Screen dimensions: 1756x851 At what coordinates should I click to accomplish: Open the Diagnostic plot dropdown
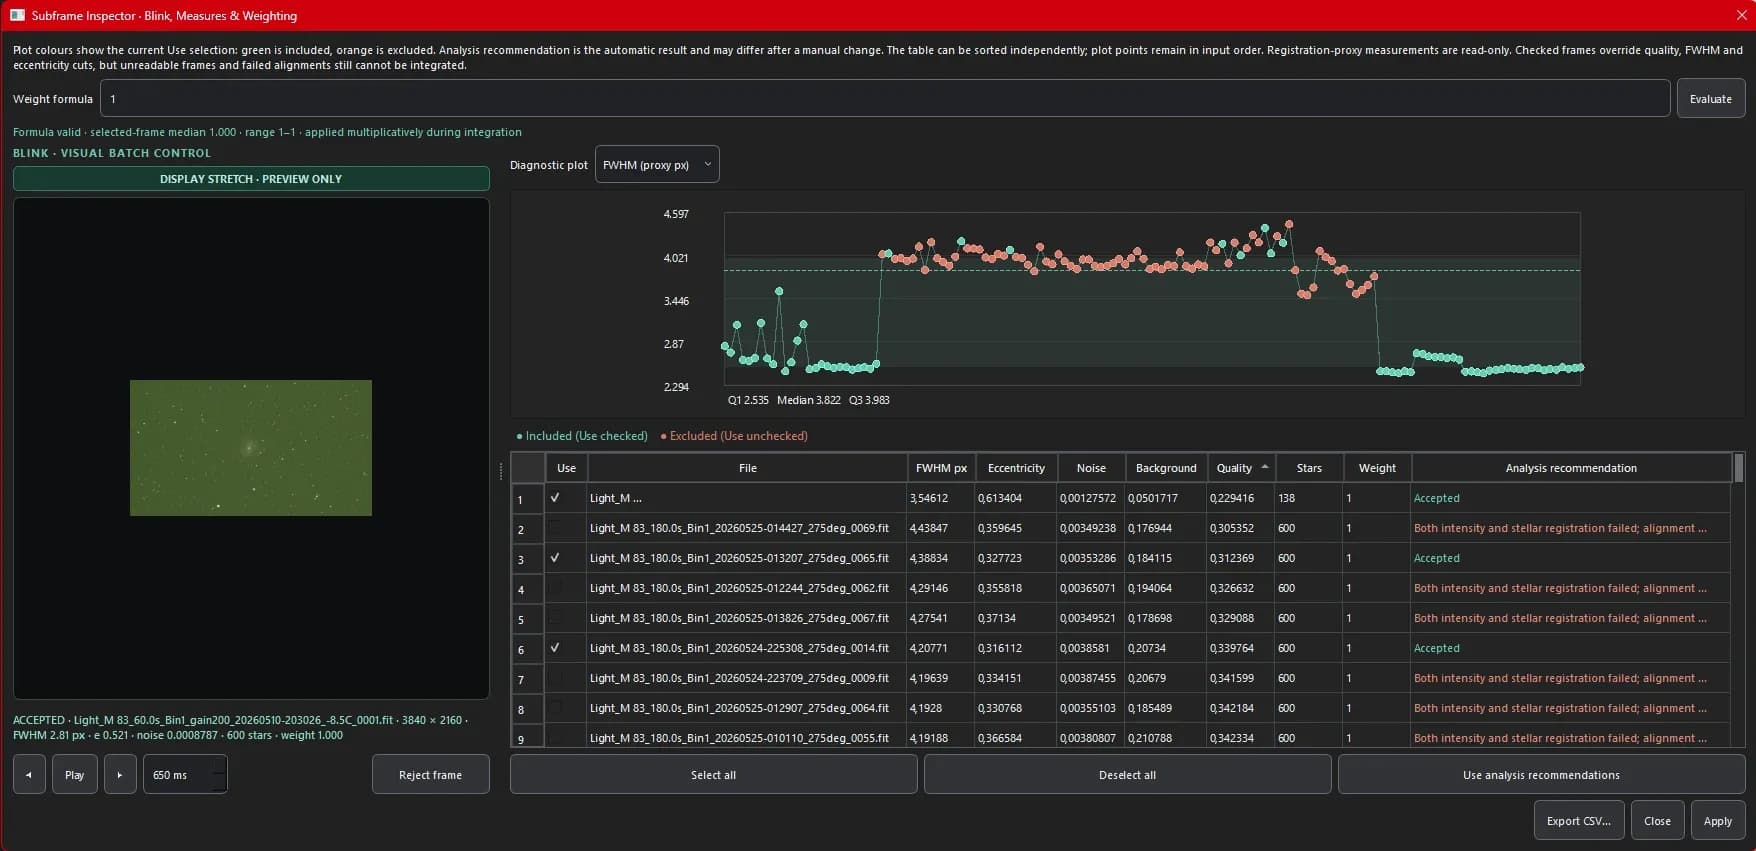point(657,165)
